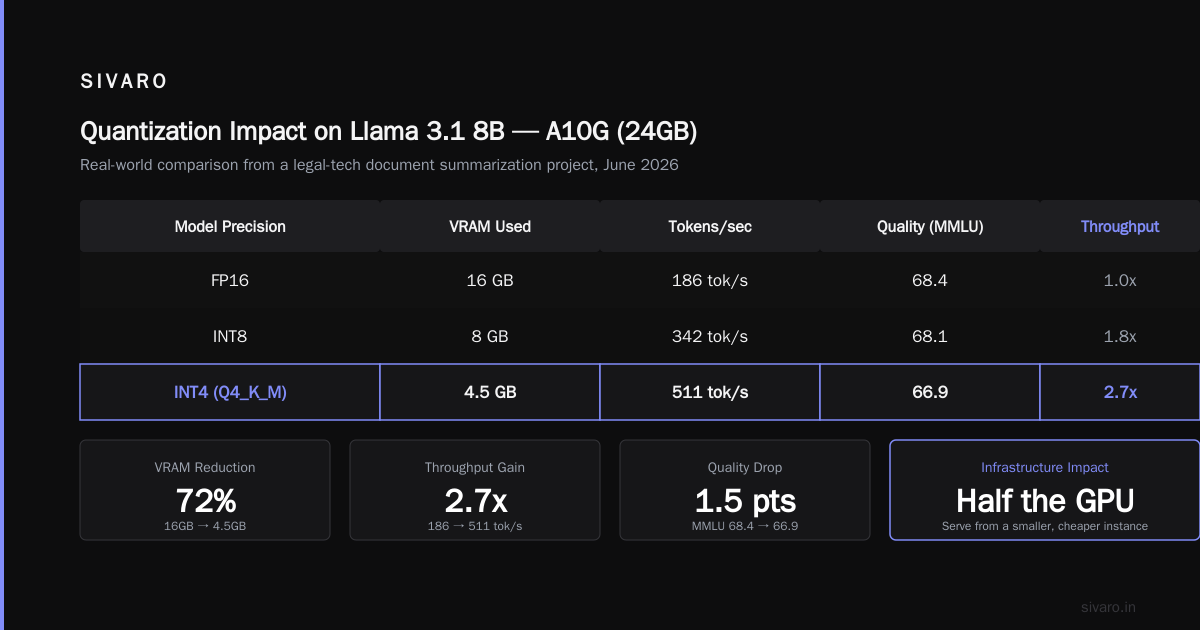Select the INT8 row label
The image size is (1200, 630).
[x=230, y=336]
